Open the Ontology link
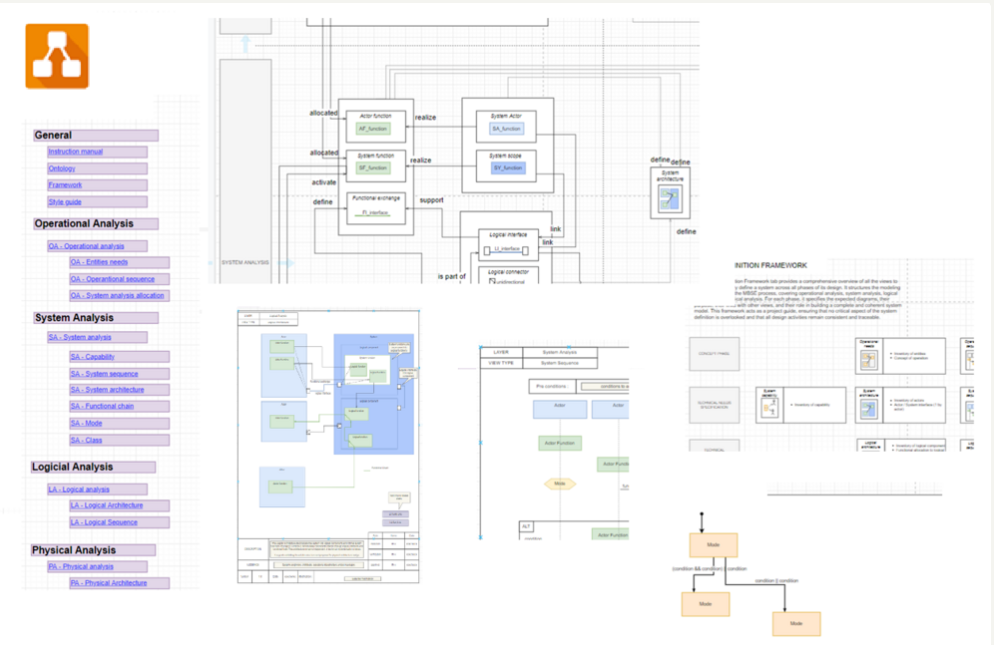This screenshot has height=645, width=994. coord(61,168)
